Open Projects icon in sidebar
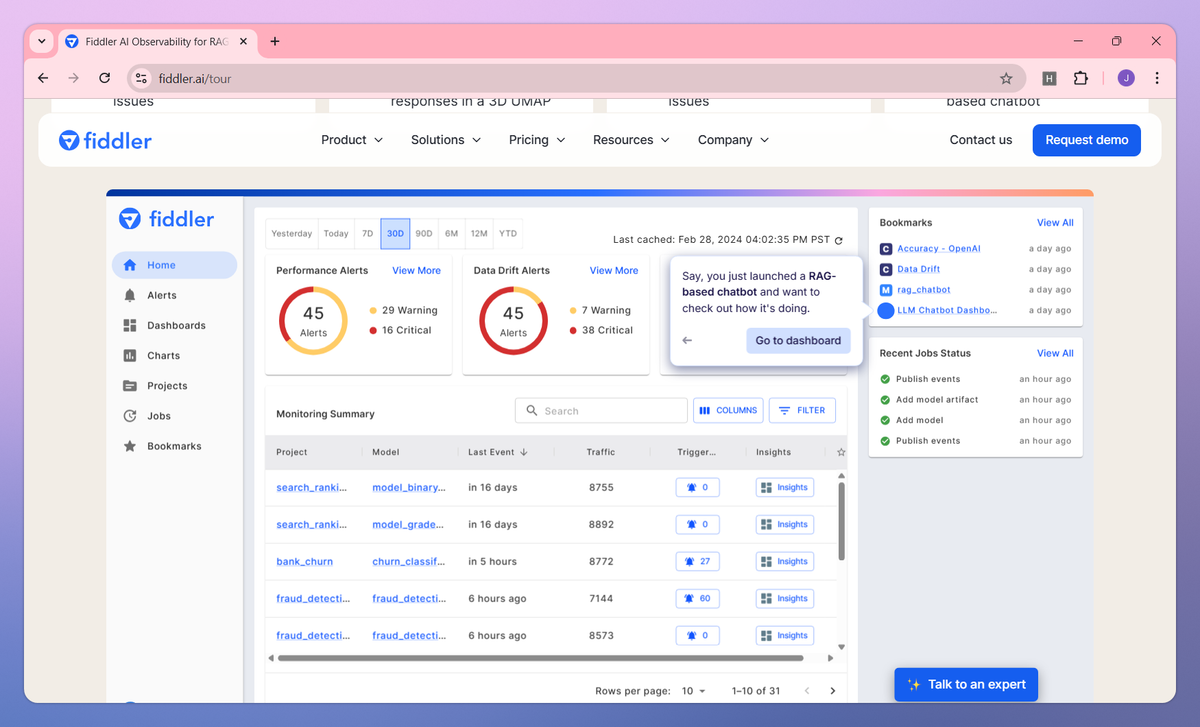The height and width of the screenshot is (727, 1200). tap(129, 385)
